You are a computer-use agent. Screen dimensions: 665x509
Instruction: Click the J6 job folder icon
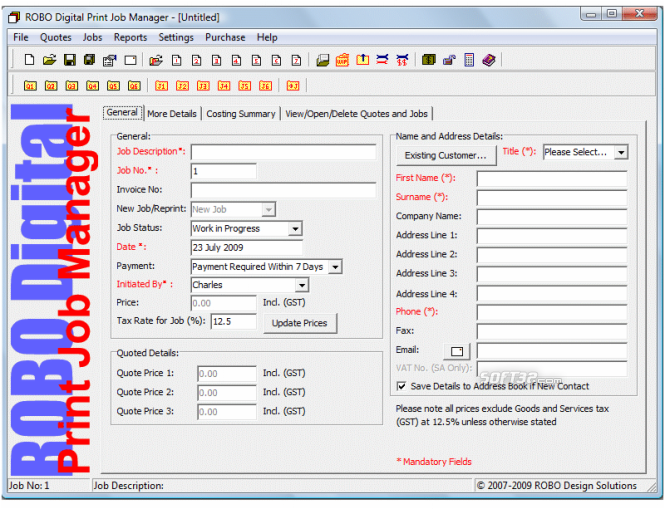click(265, 86)
